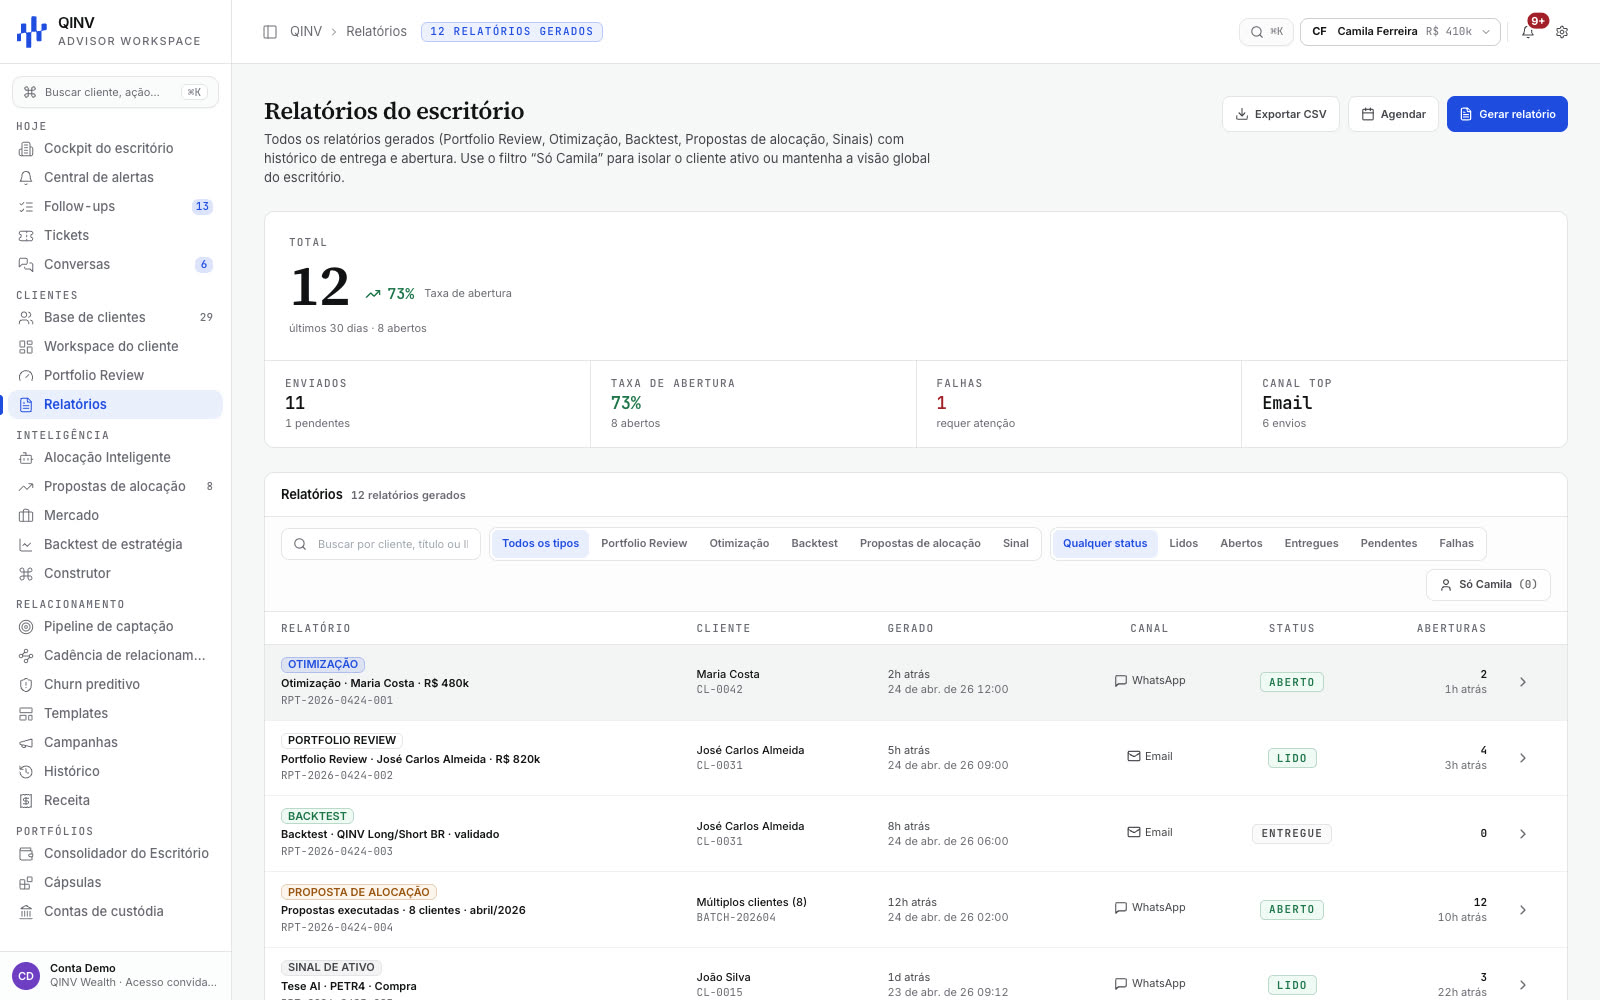Open Cockpit do escritório icon

tap(26, 149)
